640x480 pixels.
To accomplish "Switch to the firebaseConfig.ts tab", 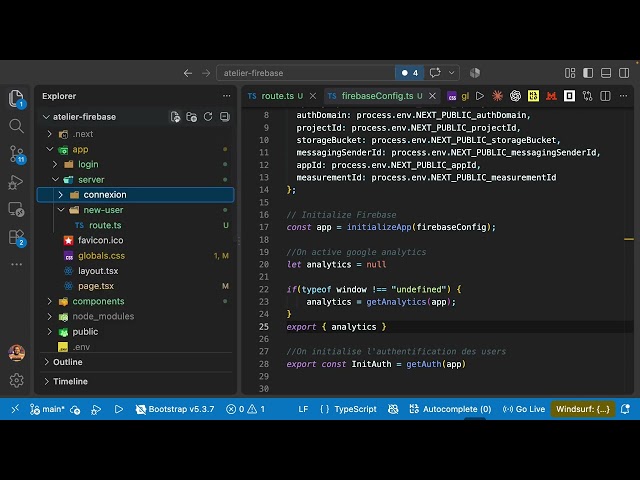I will (x=377, y=96).
